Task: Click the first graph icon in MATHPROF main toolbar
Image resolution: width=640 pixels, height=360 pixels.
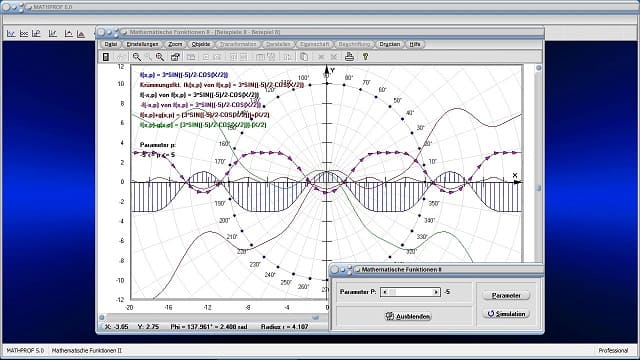Action: pos(11,33)
